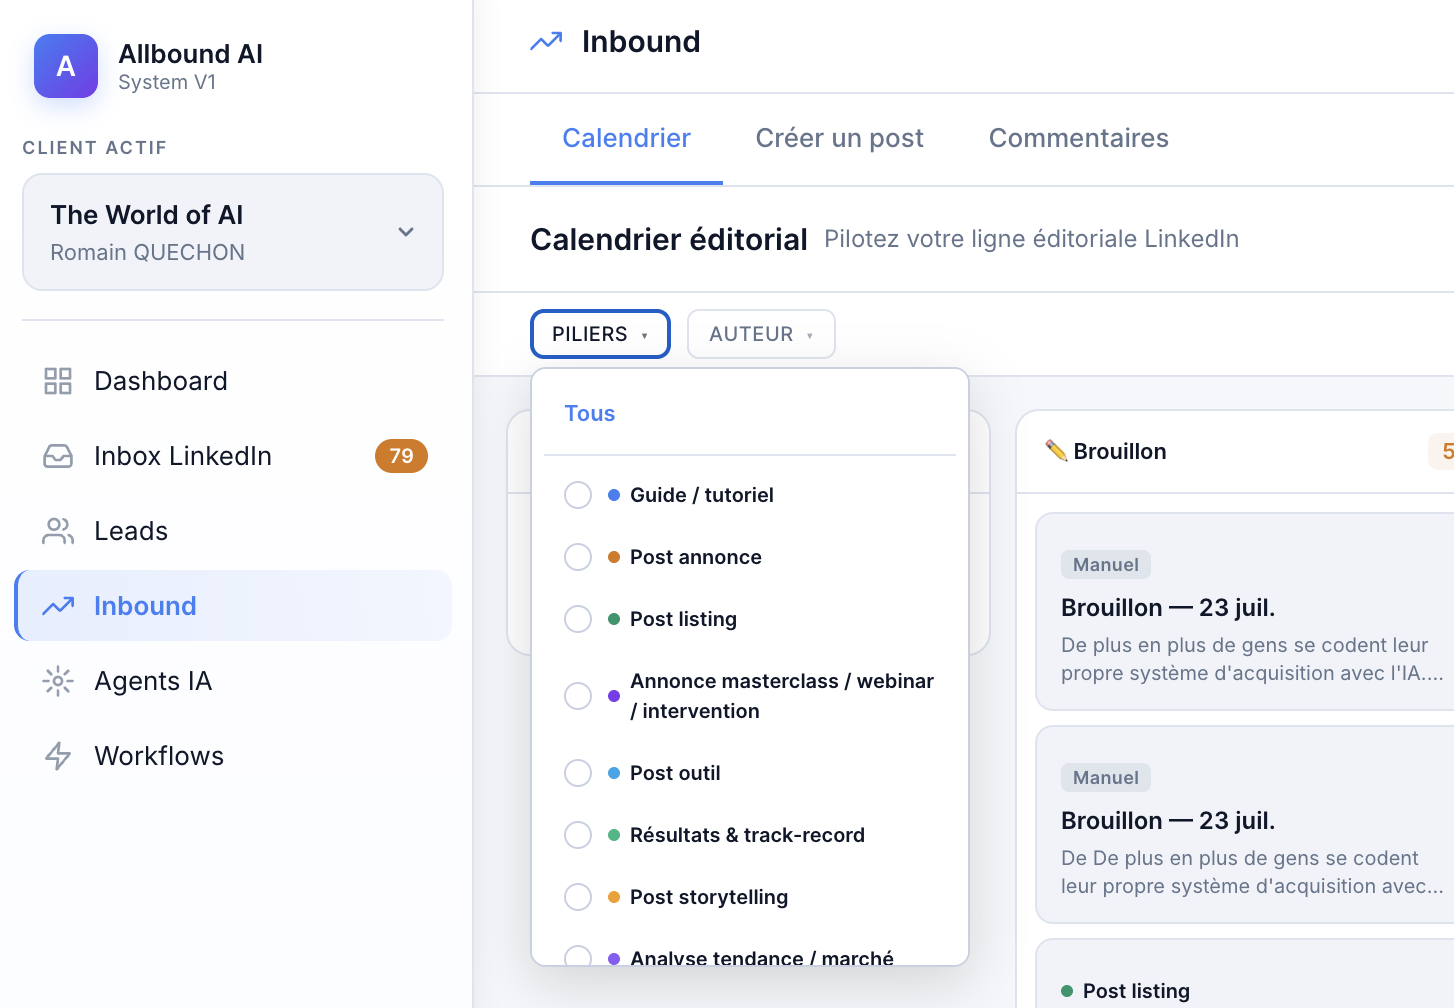Expand The World of AI client selector
This screenshot has height=1008, width=1454.
(233, 232)
